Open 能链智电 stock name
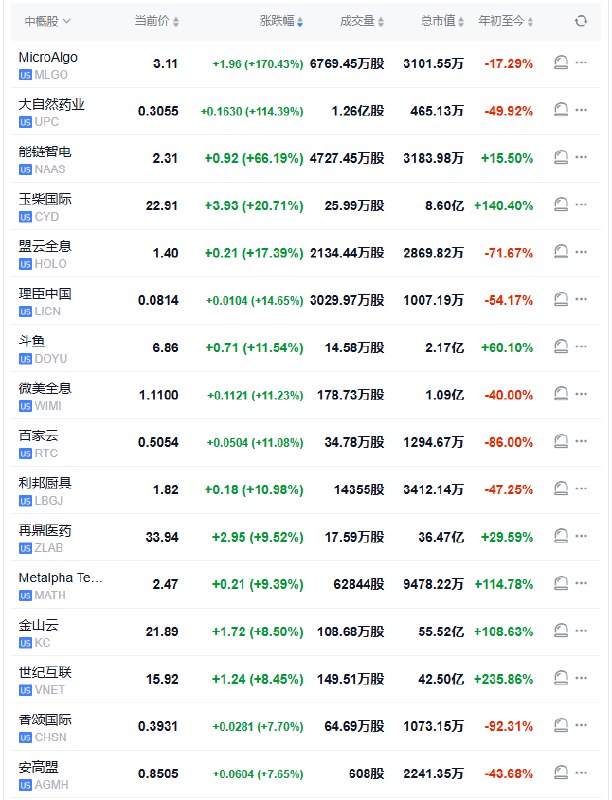This screenshot has height=800, width=612. pos(45,152)
